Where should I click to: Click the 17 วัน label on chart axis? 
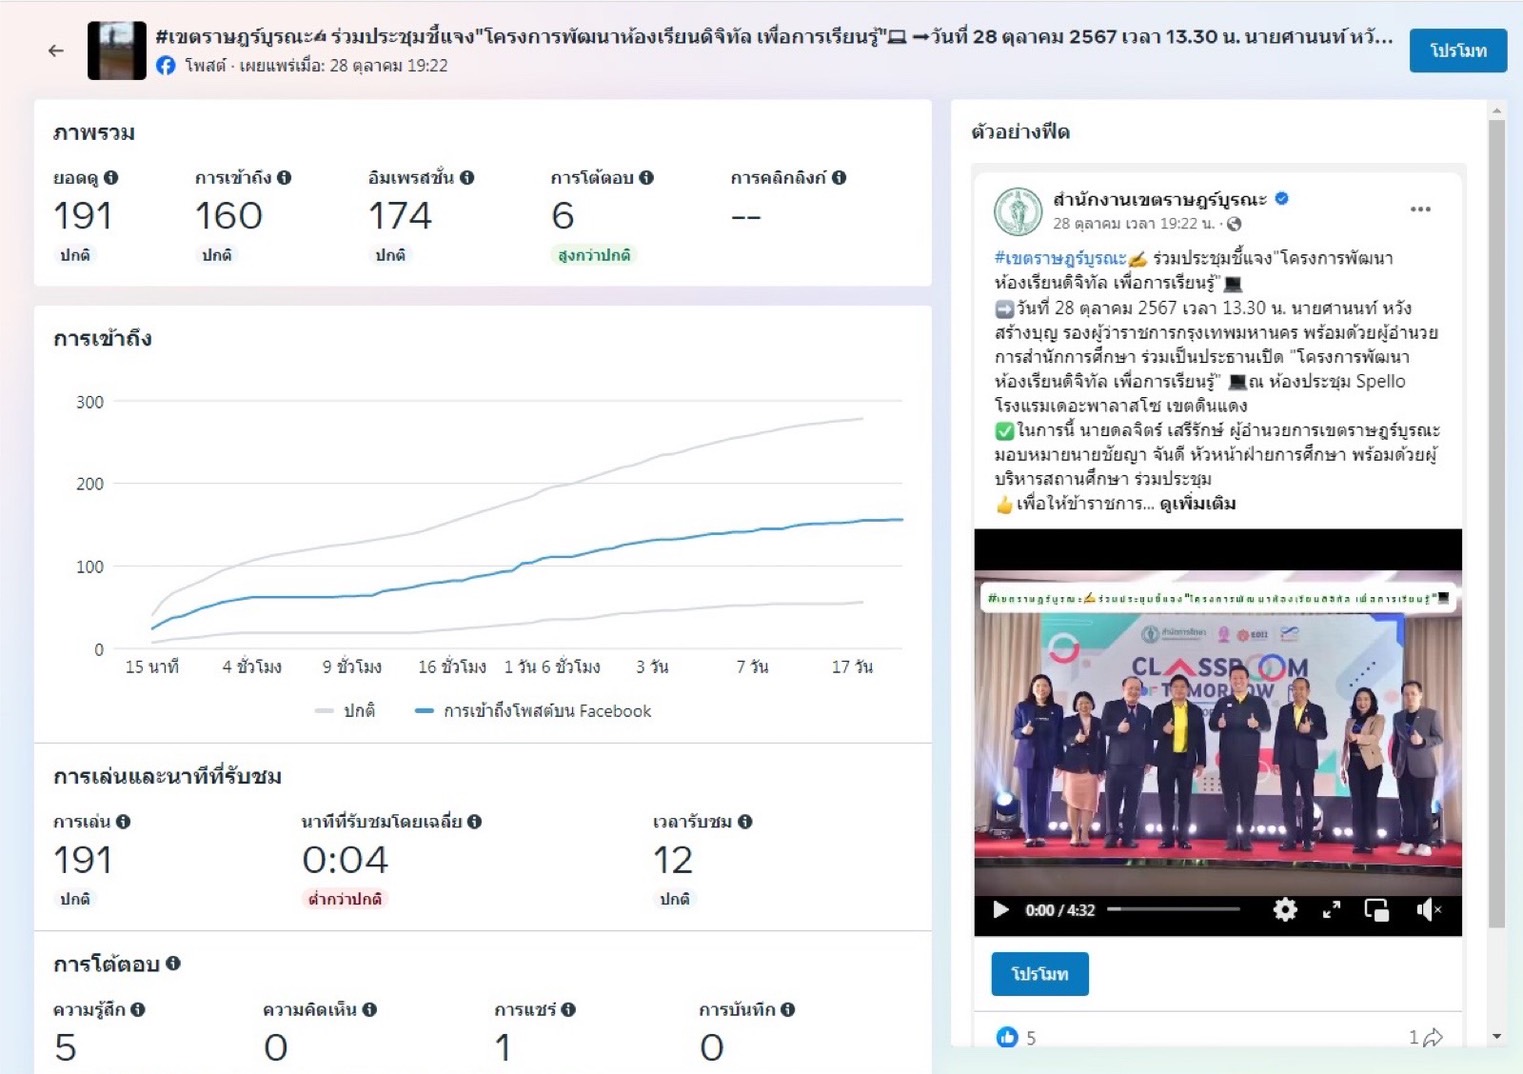pos(852,667)
